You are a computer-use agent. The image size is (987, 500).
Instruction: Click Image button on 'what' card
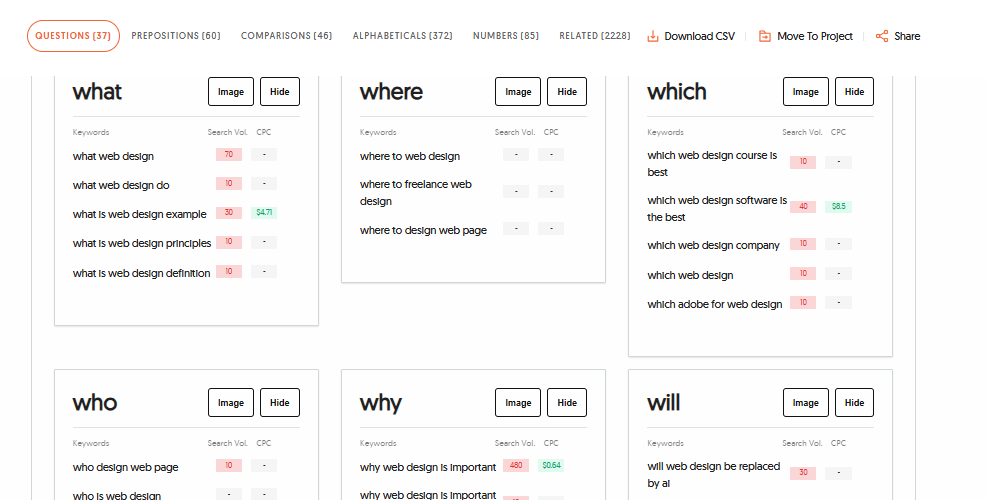tap(231, 92)
